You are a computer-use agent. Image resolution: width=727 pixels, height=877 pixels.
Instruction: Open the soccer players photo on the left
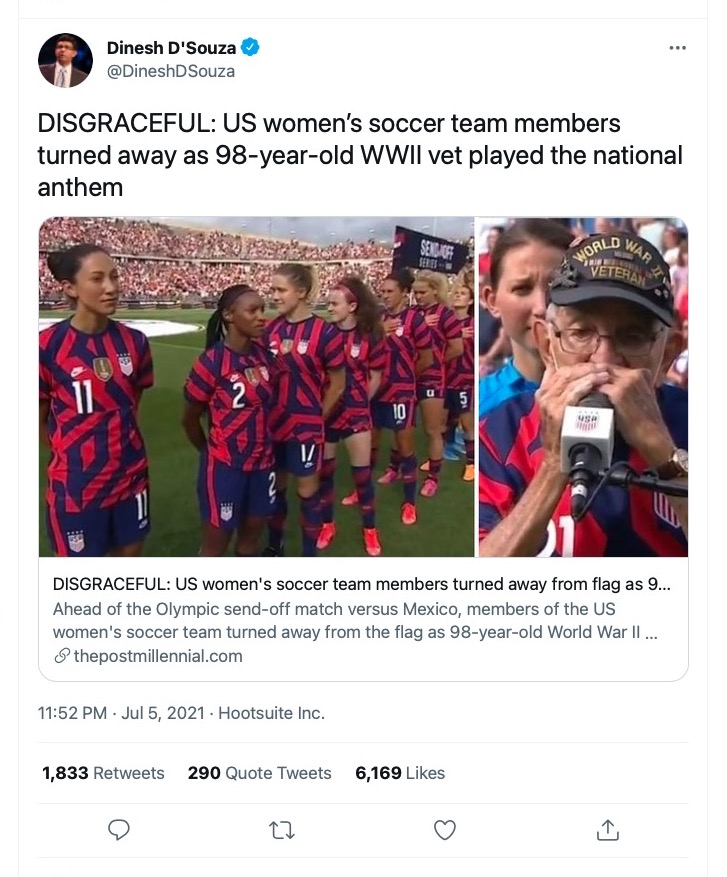click(x=256, y=386)
